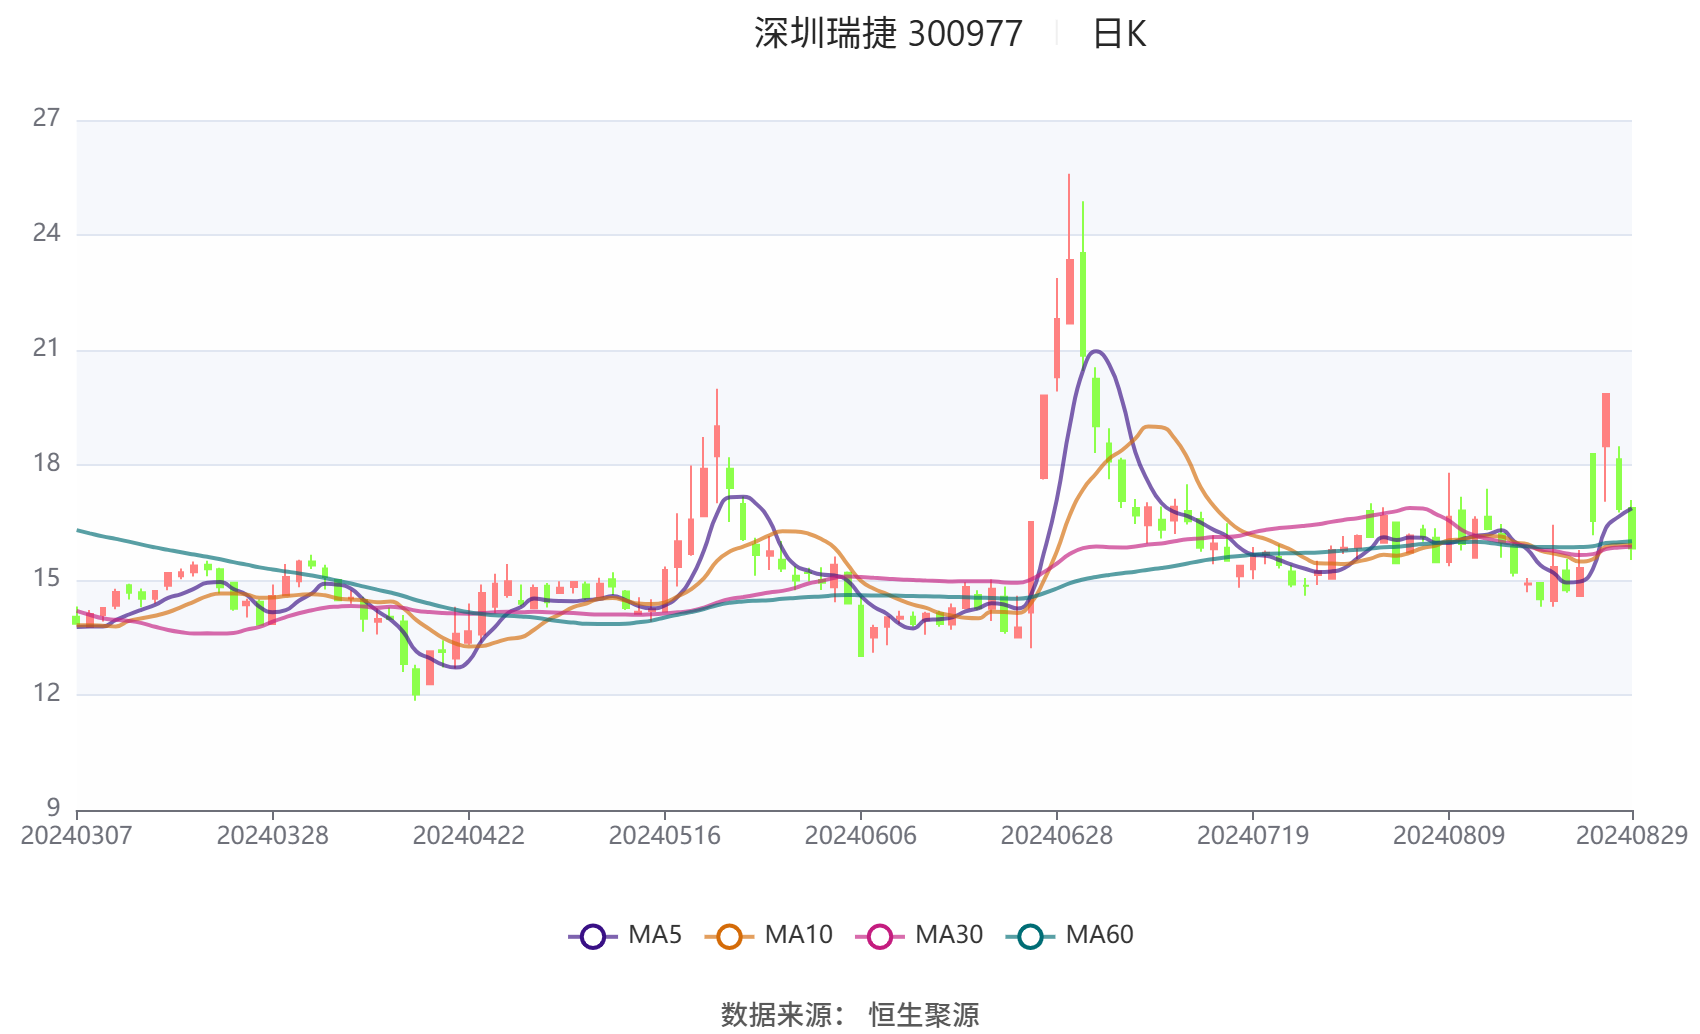Click y-axis value 9
1700x1034 pixels.
point(53,807)
